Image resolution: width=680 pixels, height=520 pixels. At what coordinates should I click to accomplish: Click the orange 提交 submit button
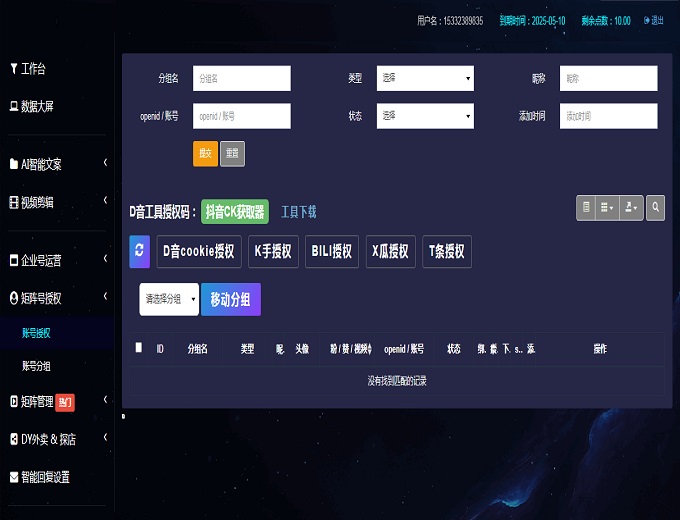click(x=205, y=153)
